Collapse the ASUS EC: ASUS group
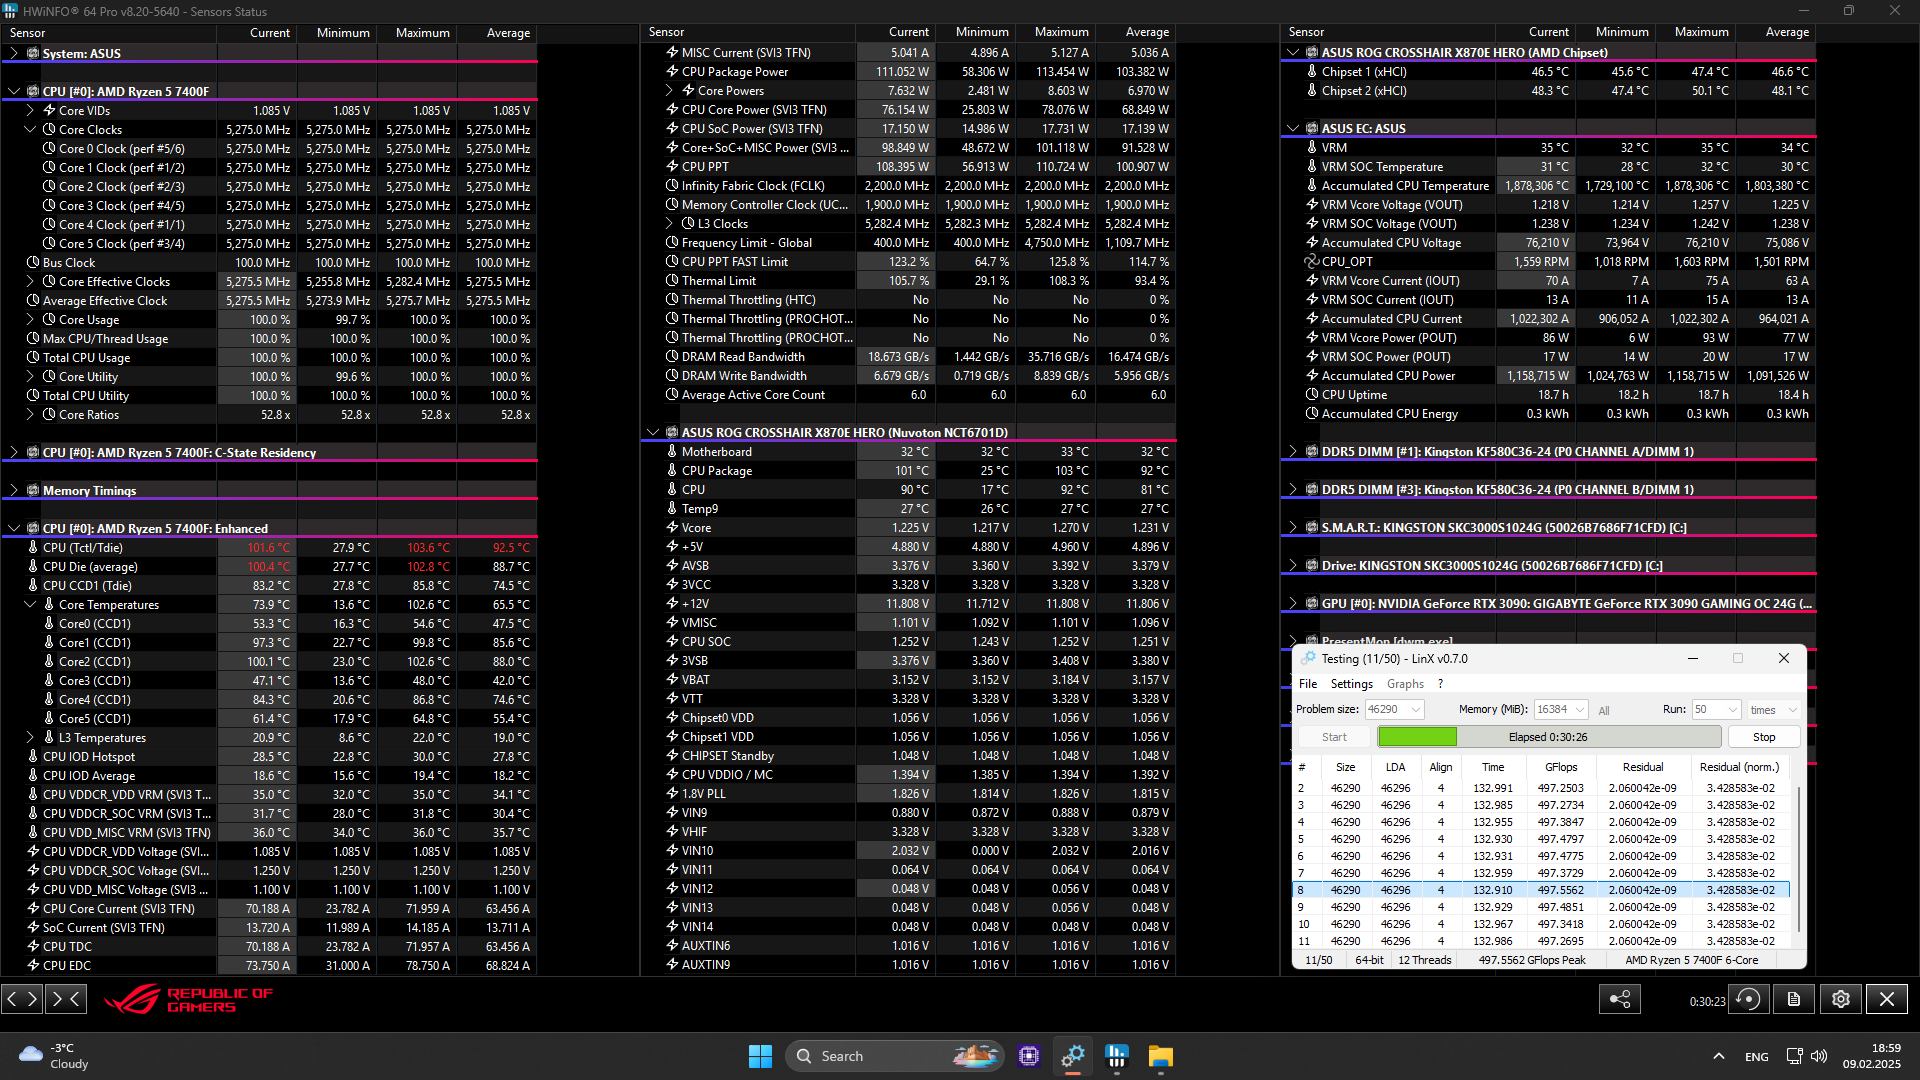 pos(1293,129)
